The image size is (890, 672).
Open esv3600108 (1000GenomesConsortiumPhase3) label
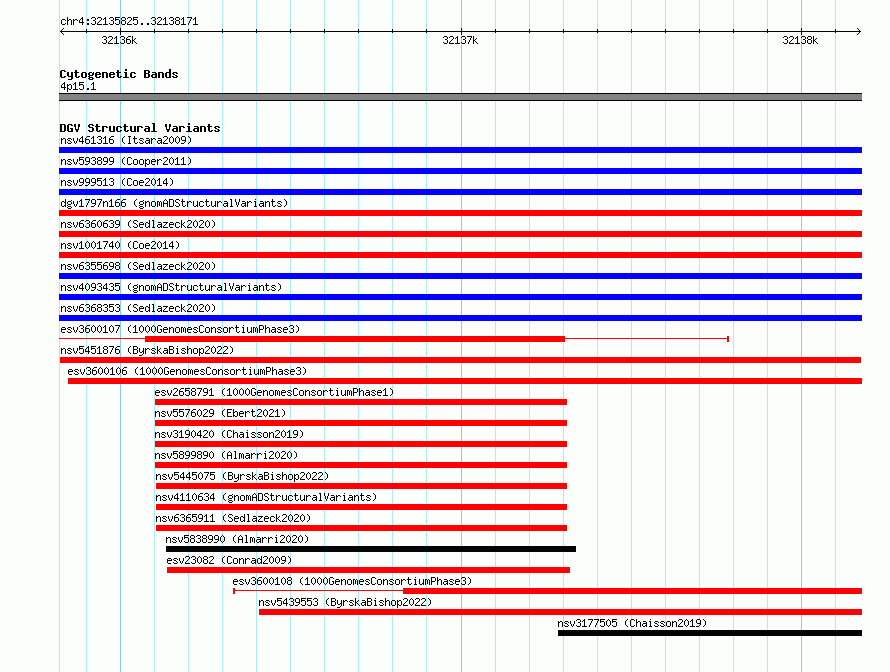(x=352, y=581)
